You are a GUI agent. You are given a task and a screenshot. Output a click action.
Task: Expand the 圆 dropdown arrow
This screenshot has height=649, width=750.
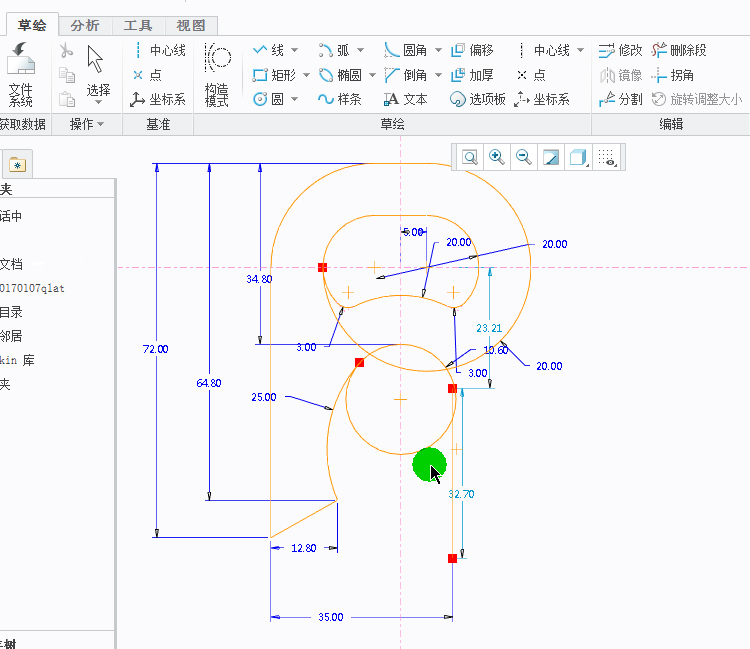click(295, 99)
